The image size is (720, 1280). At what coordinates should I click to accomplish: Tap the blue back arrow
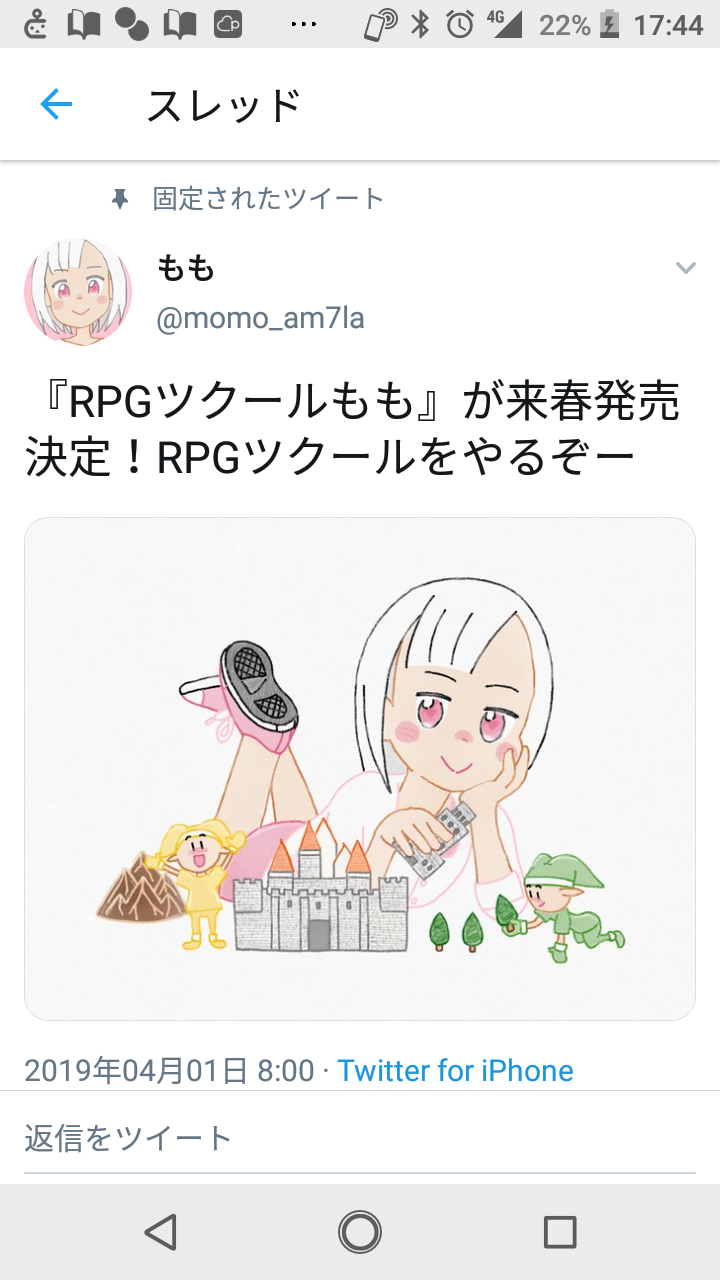[56, 104]
